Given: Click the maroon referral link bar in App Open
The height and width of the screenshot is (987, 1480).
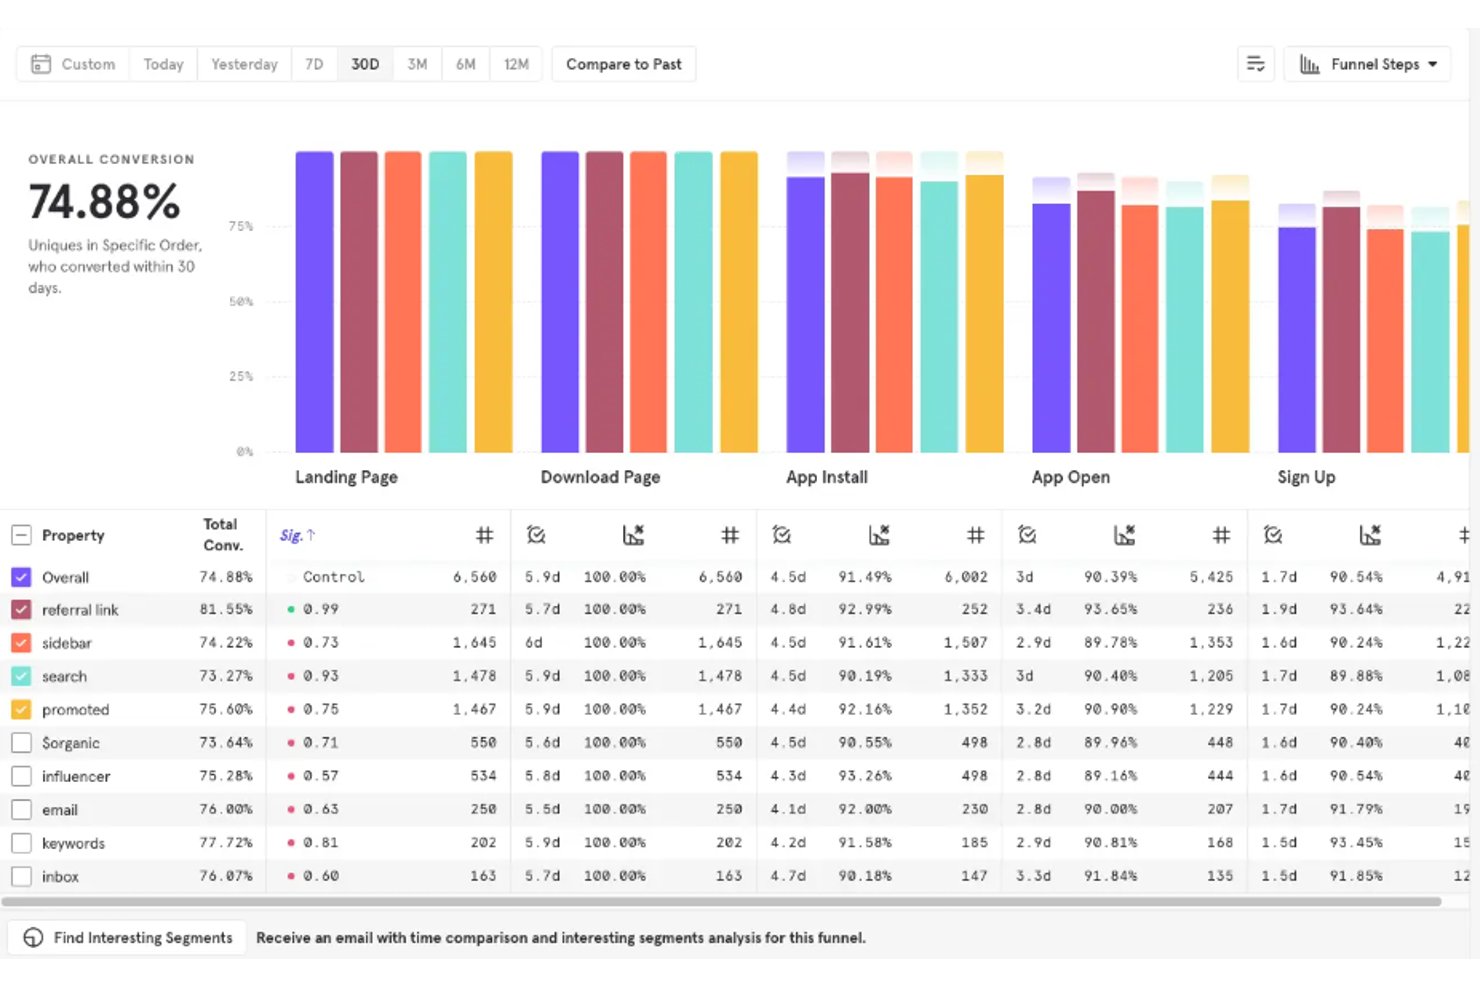Looking at the screenshot, I should (1096, 321).
